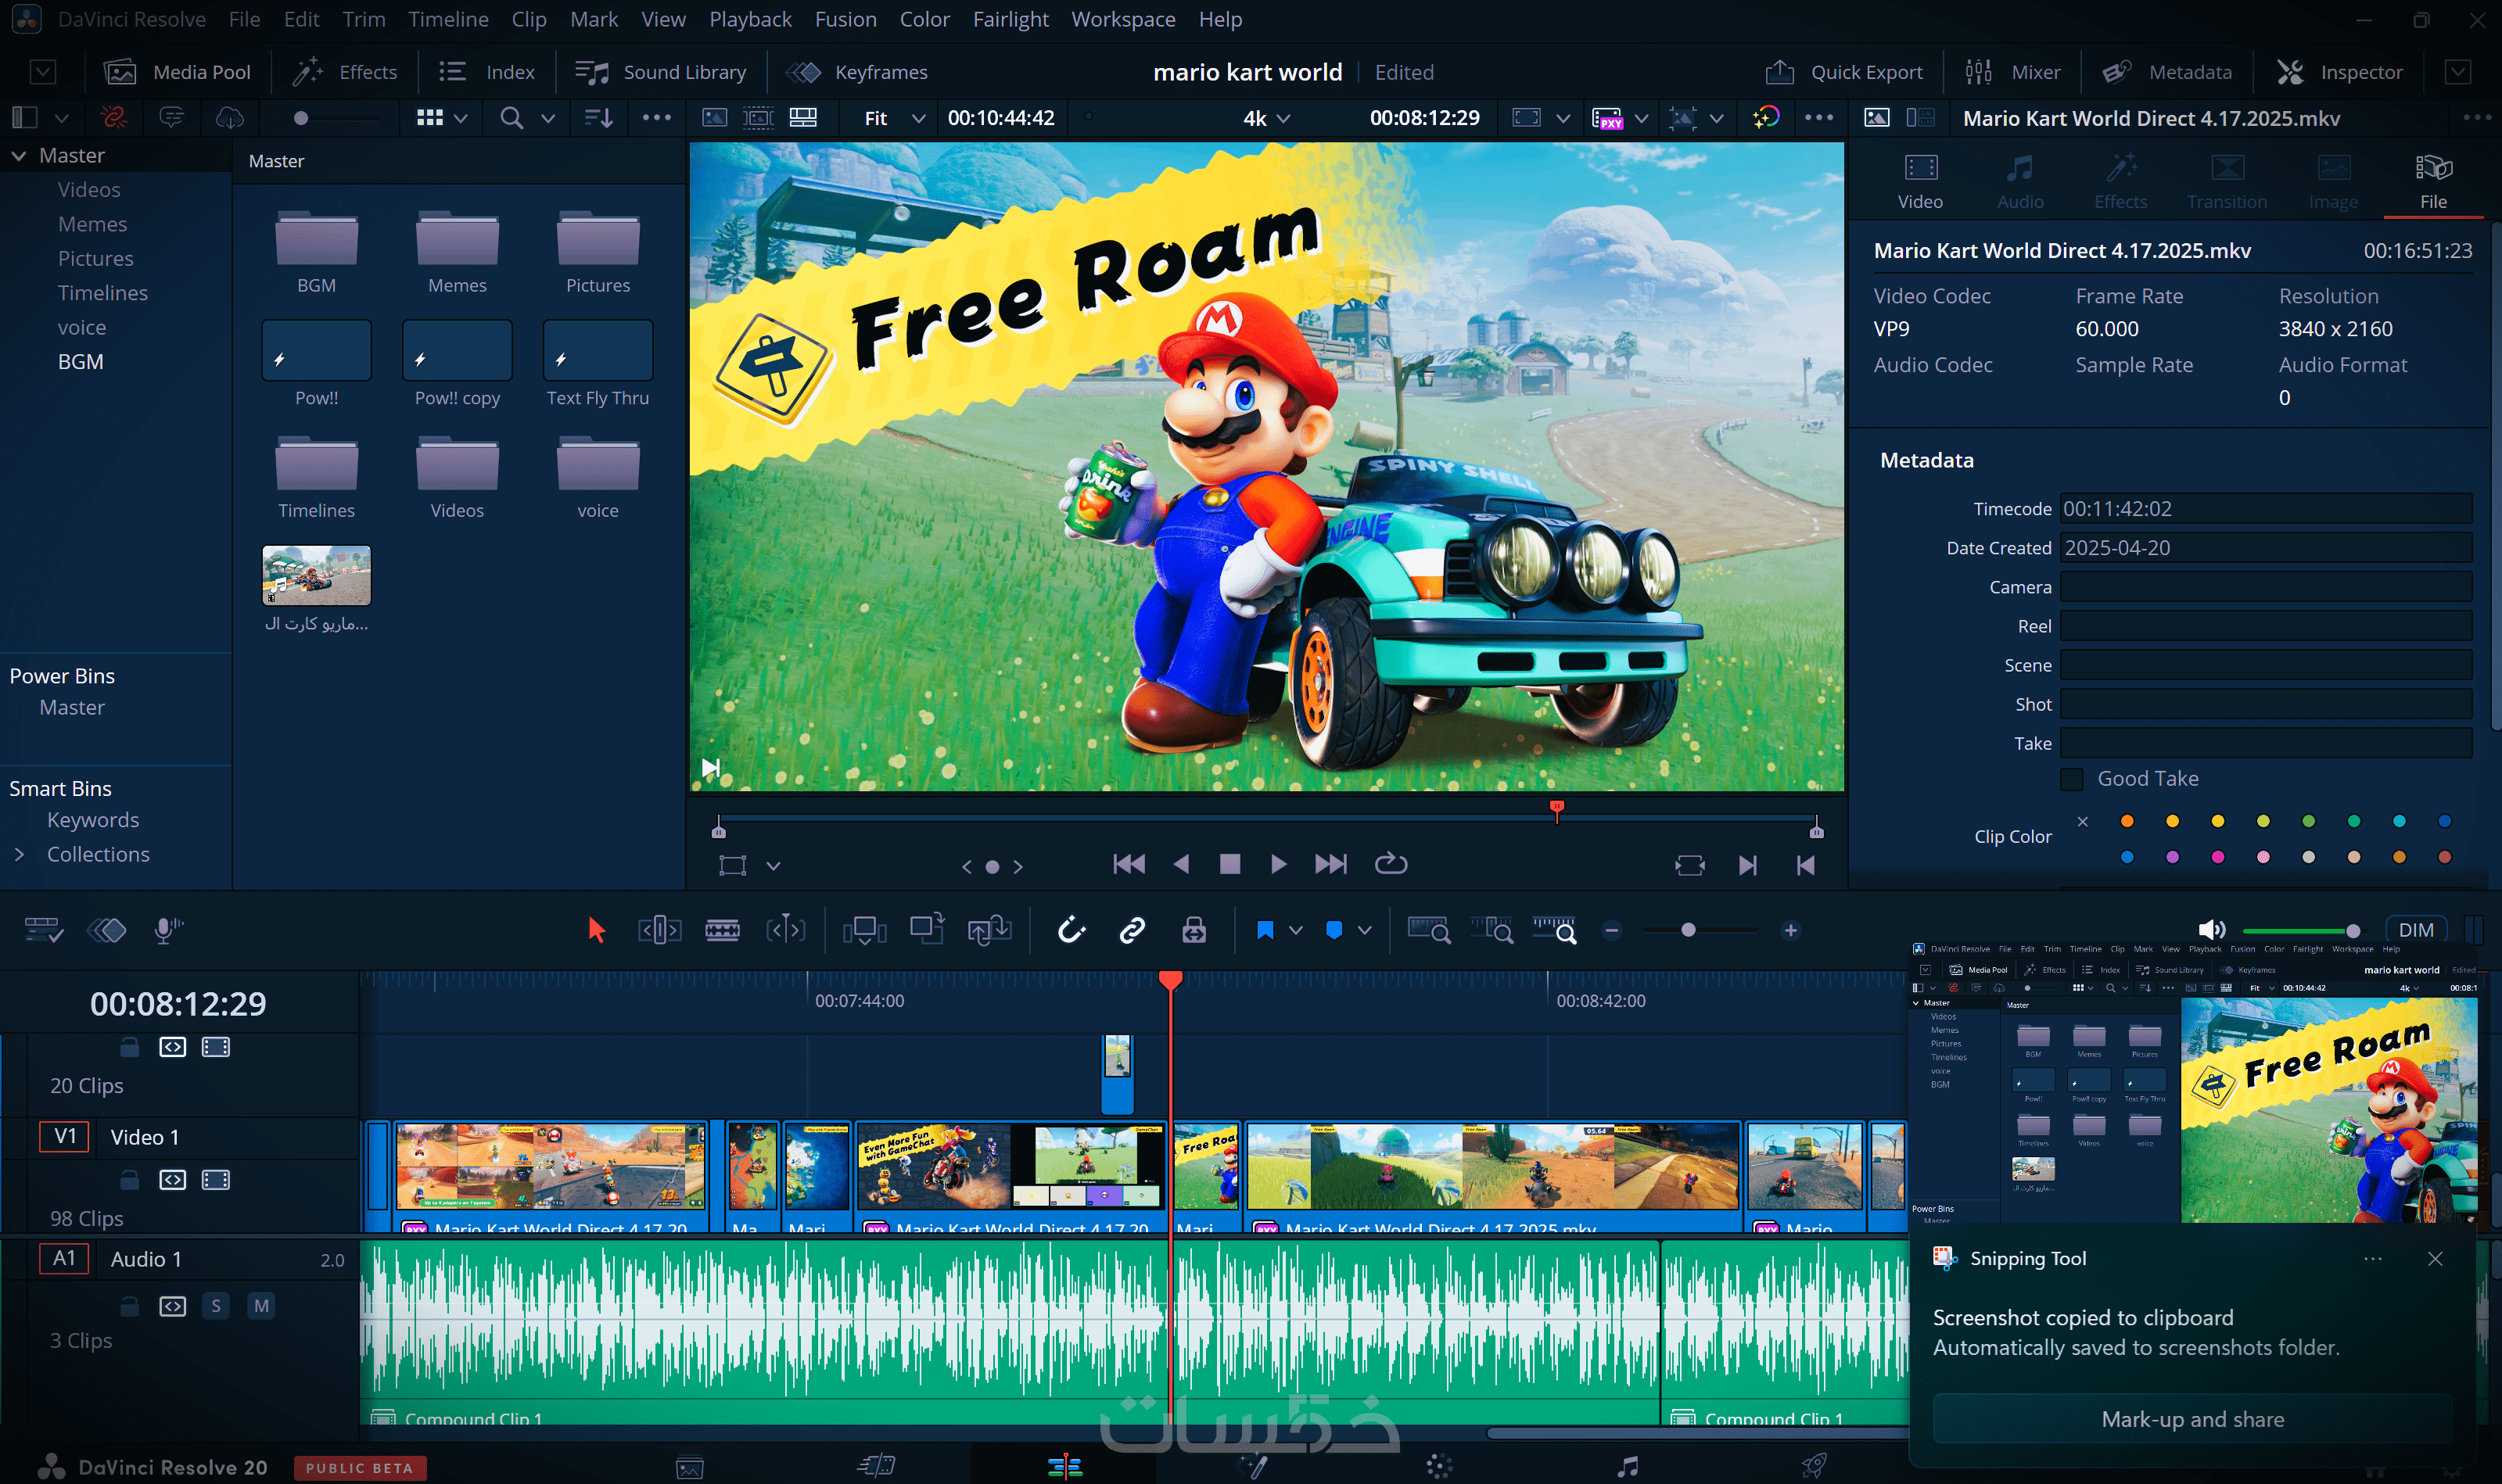2502x1484 pixels.
Task: Mute Audio 1 track with M button
Action: pyautogui.click(x=261, y=1306)
